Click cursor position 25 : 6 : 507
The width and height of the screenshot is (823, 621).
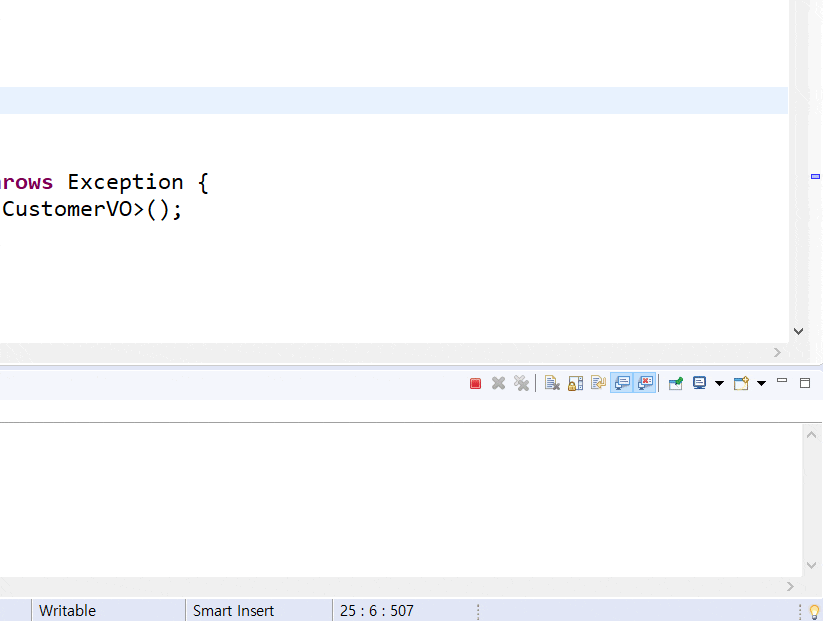[x=376, y=611]
